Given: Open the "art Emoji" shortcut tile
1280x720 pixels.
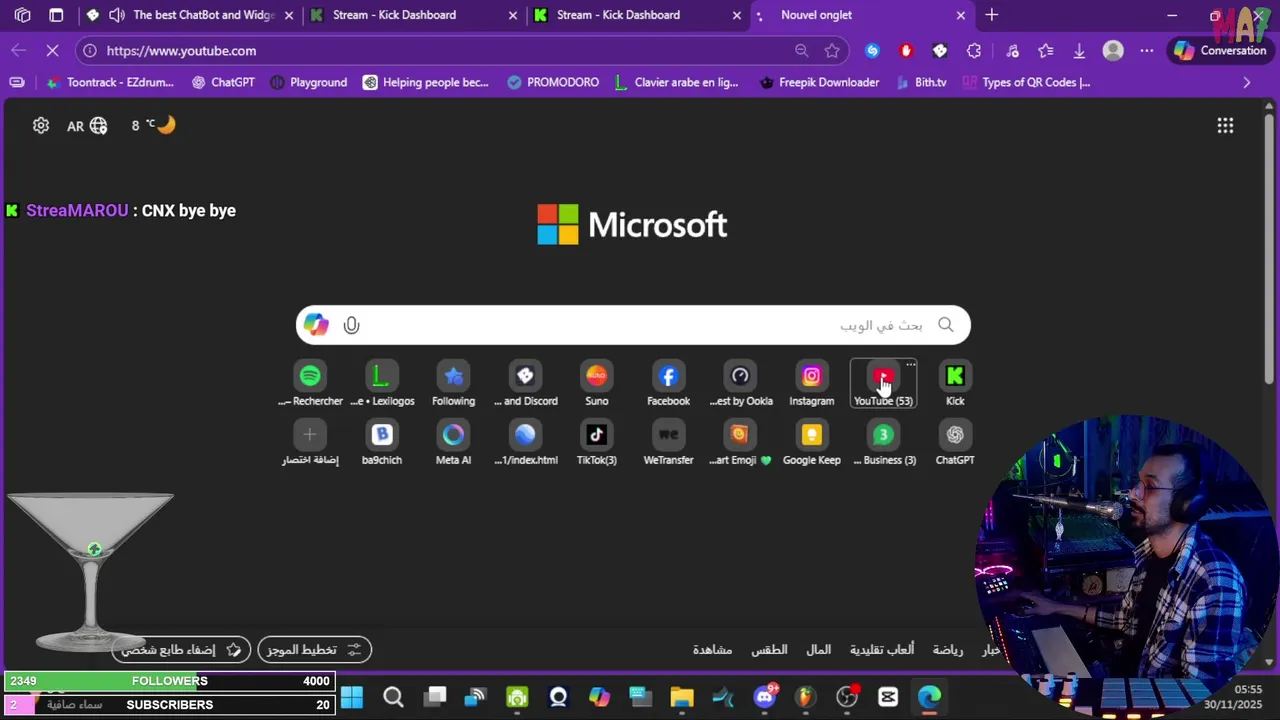Looking at the screenshot, I should pos(740,444).
